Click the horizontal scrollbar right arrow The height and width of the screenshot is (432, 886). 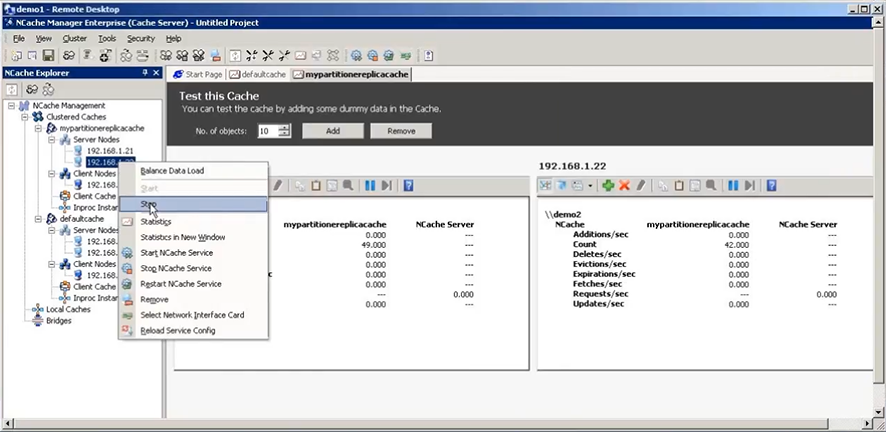(x=868, y=422)
